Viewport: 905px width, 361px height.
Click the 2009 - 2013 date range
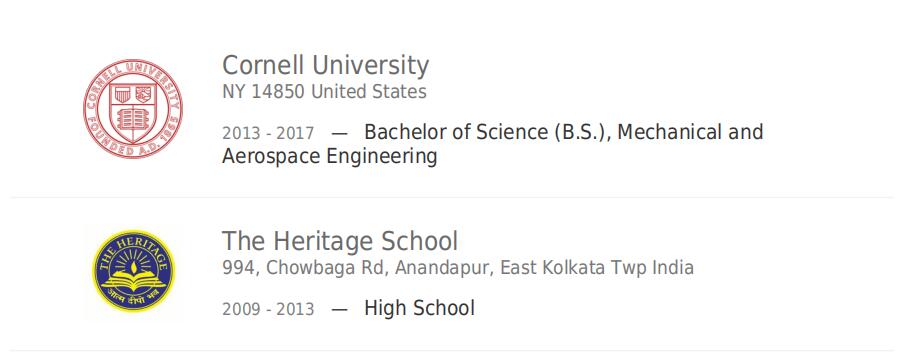(x=268, y=309)
